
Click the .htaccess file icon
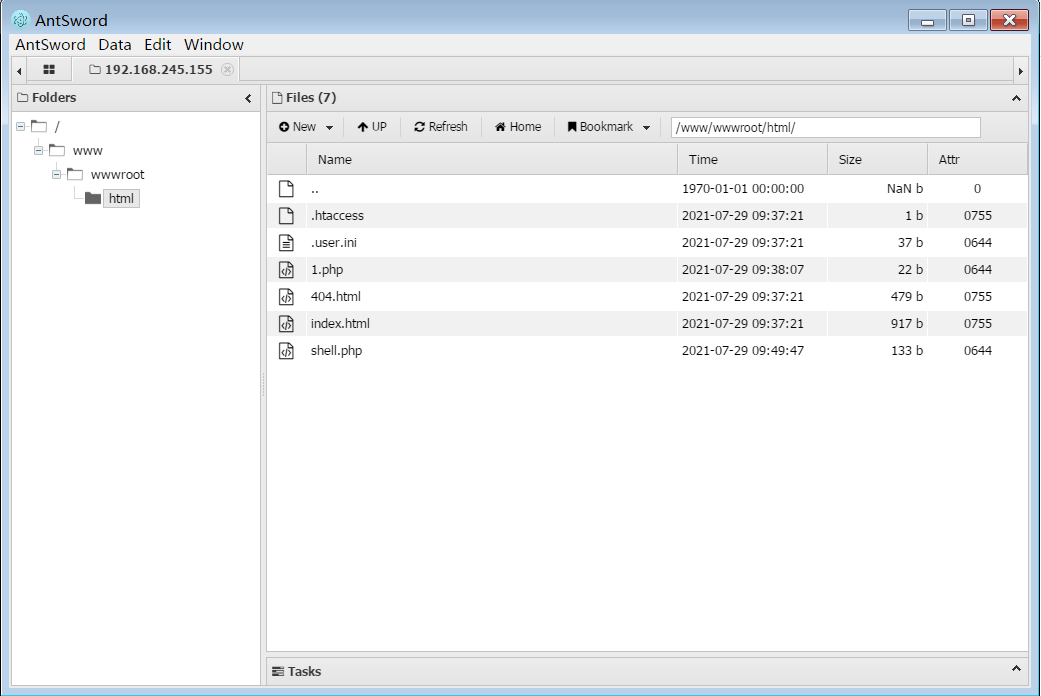click(286, 216)
